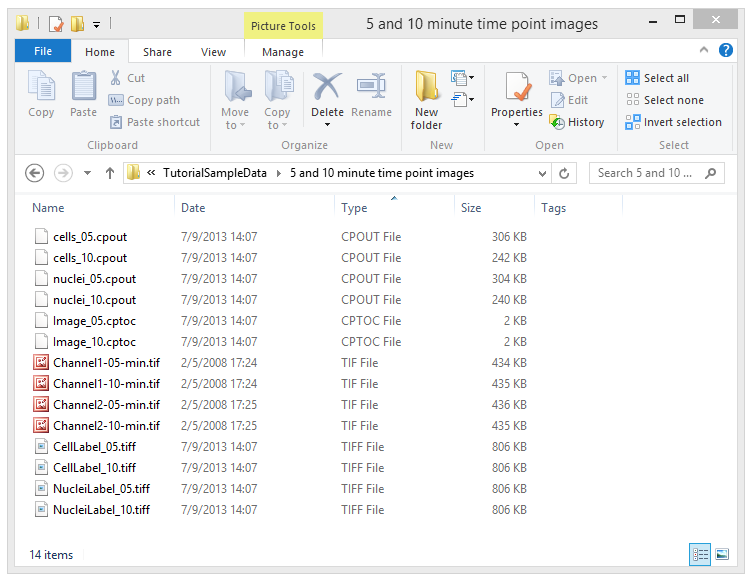Click Select all in ribbon
Viewport: 753px width, 582px height.
(657, 78)
